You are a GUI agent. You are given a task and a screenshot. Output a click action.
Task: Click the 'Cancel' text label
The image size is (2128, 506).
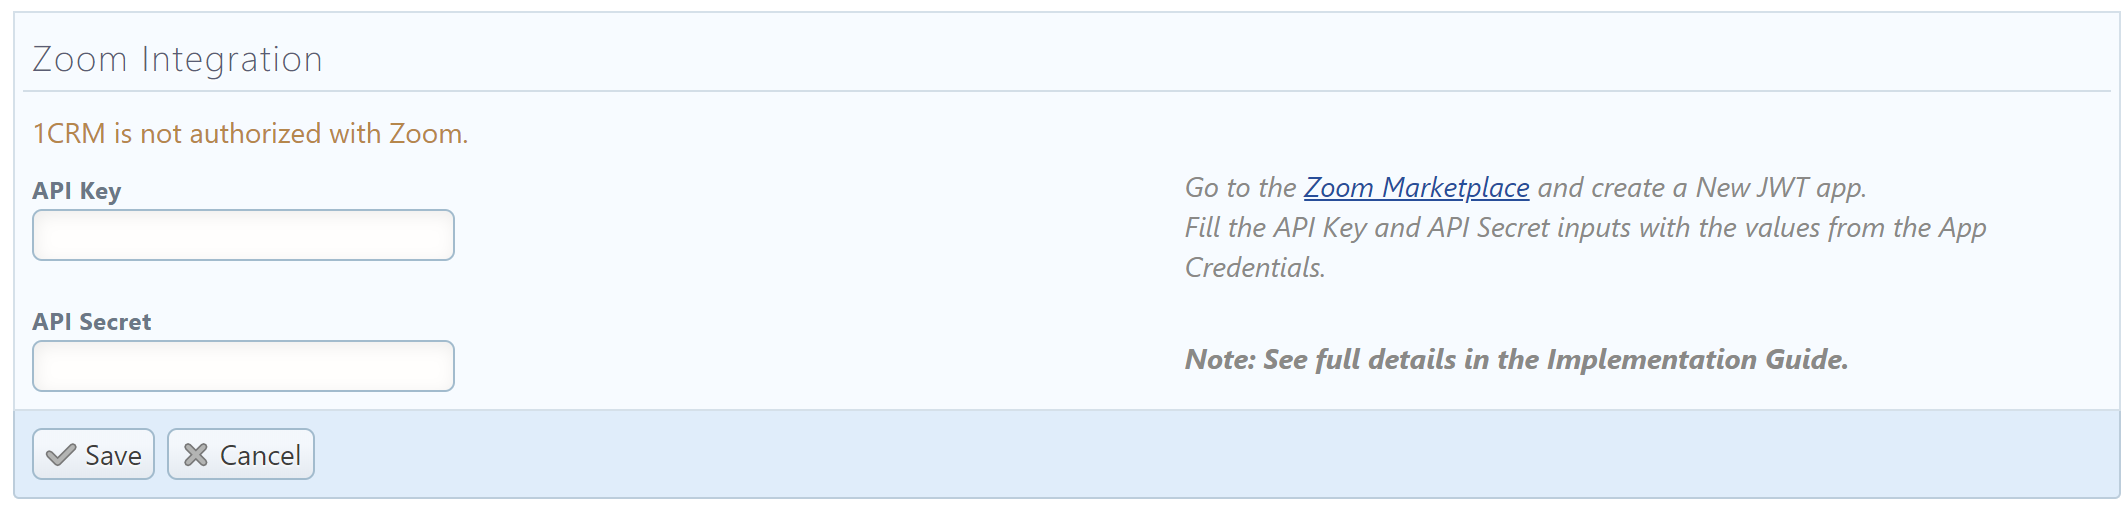click(x=260, y=456)
